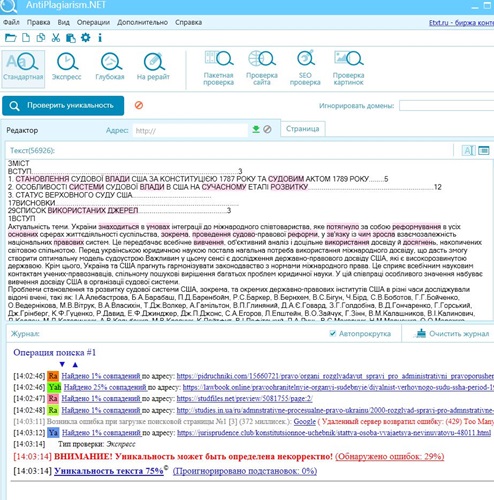Click the up arrow in the journal
Screen dimensions: 494x500
click(x=75, y=364)
